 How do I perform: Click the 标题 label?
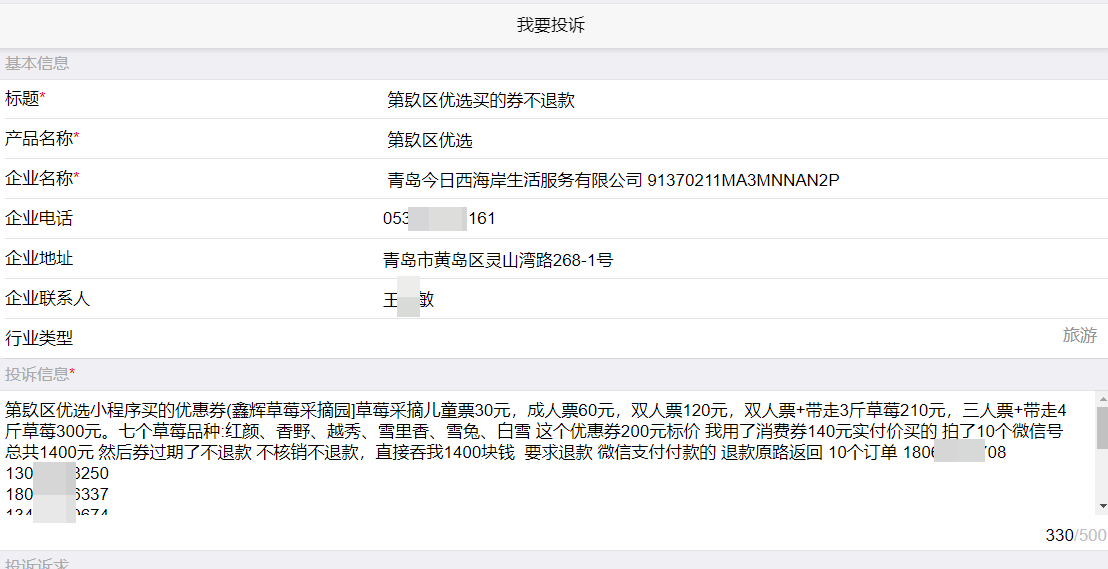pos(25,98)
